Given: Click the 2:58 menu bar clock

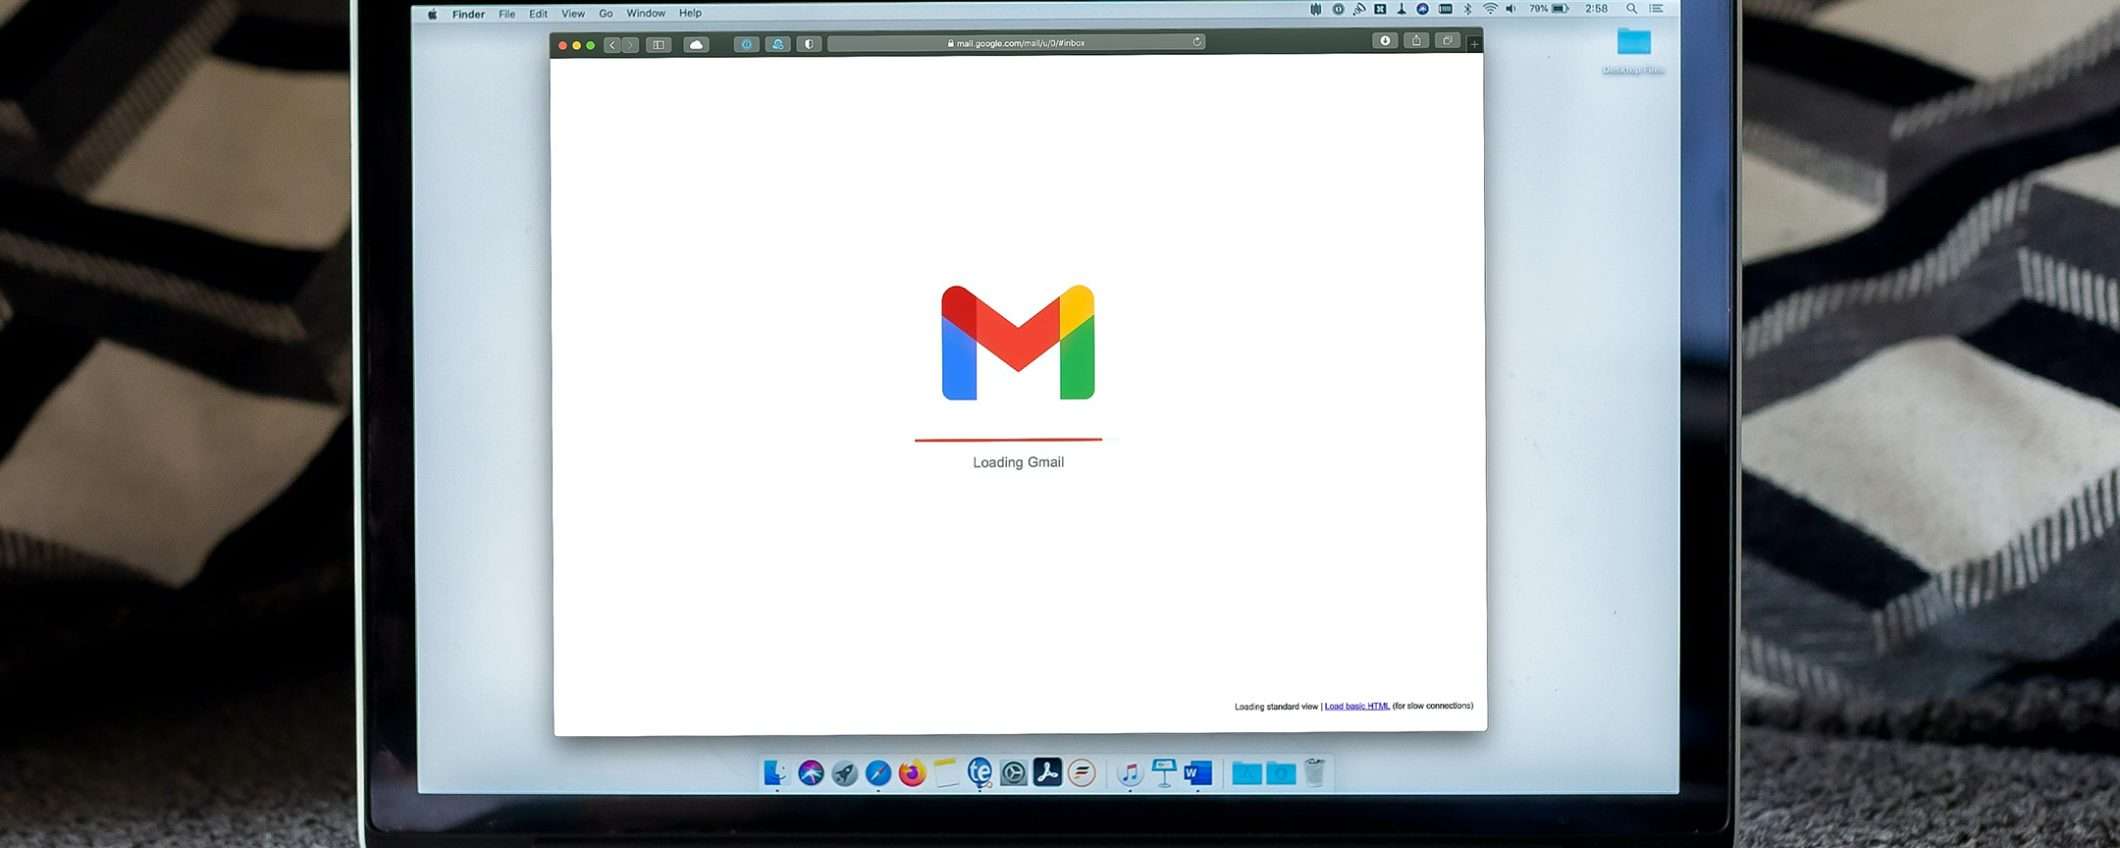Looking at the screenshot, I should (1596, 9).
